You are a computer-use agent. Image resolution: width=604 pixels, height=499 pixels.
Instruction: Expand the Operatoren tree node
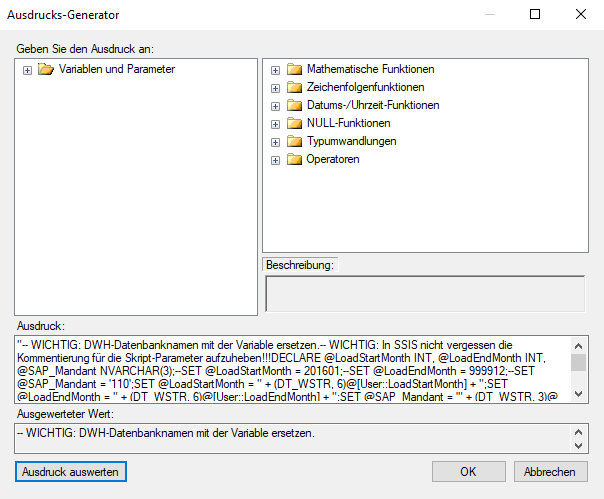click(x=275, y=160)
